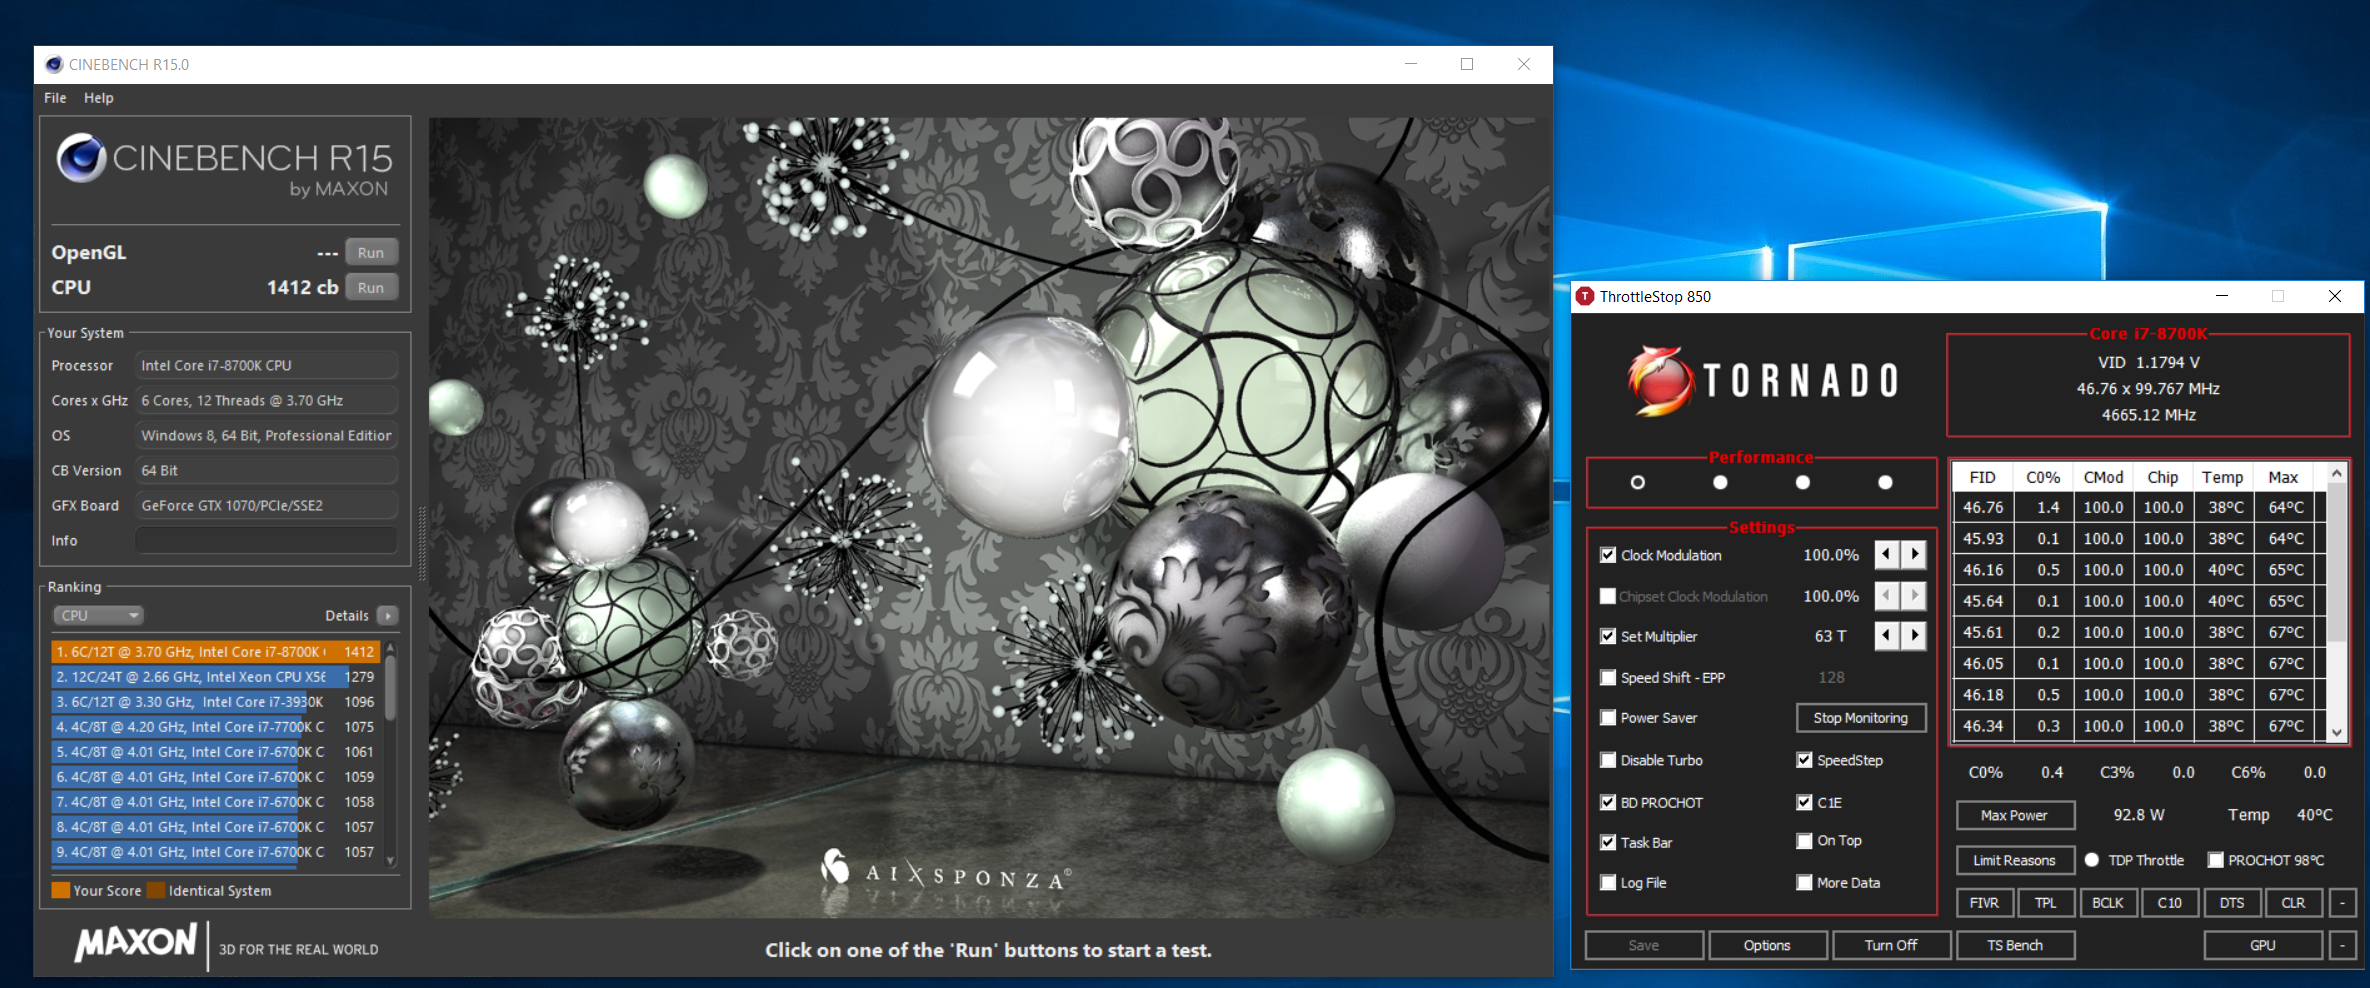Select the third Performance profile radio button

tap(1803, 482)
